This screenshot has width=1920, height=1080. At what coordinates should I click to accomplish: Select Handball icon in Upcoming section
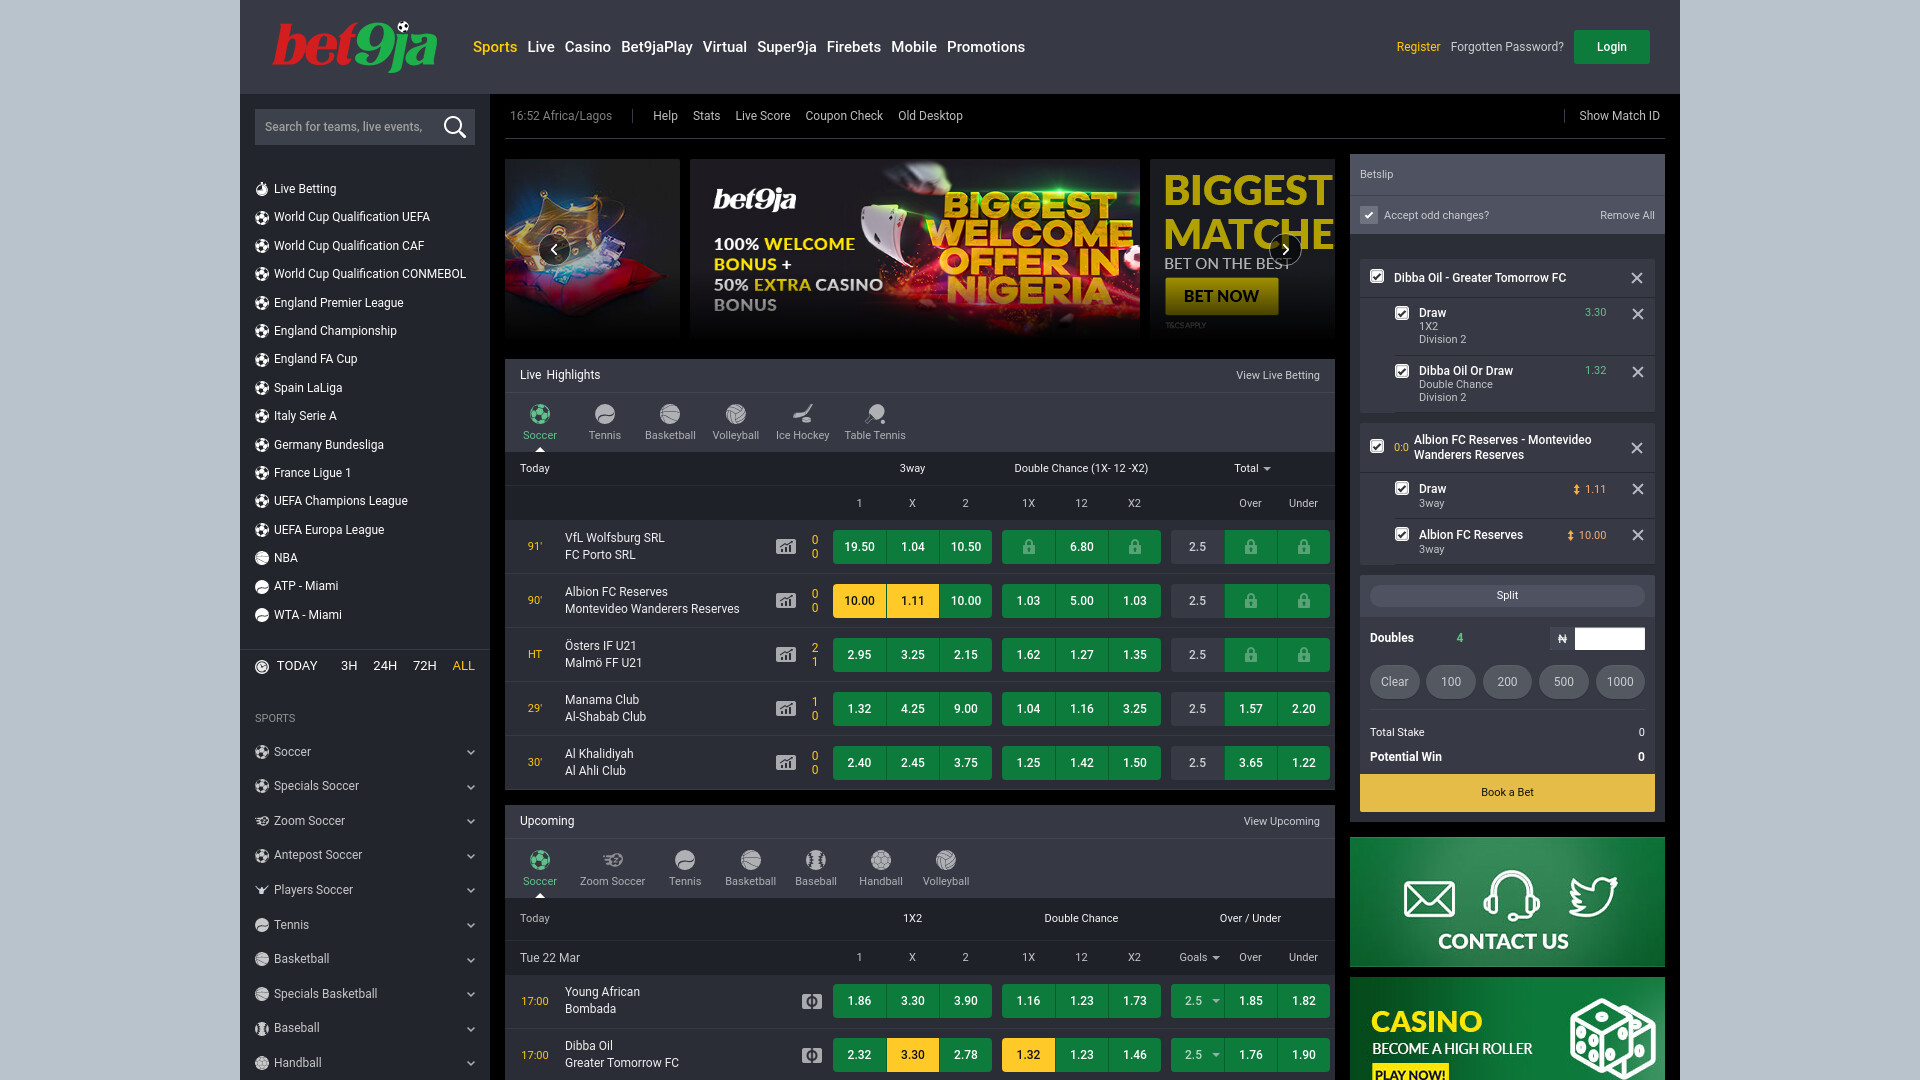click(x=881, y=860)
